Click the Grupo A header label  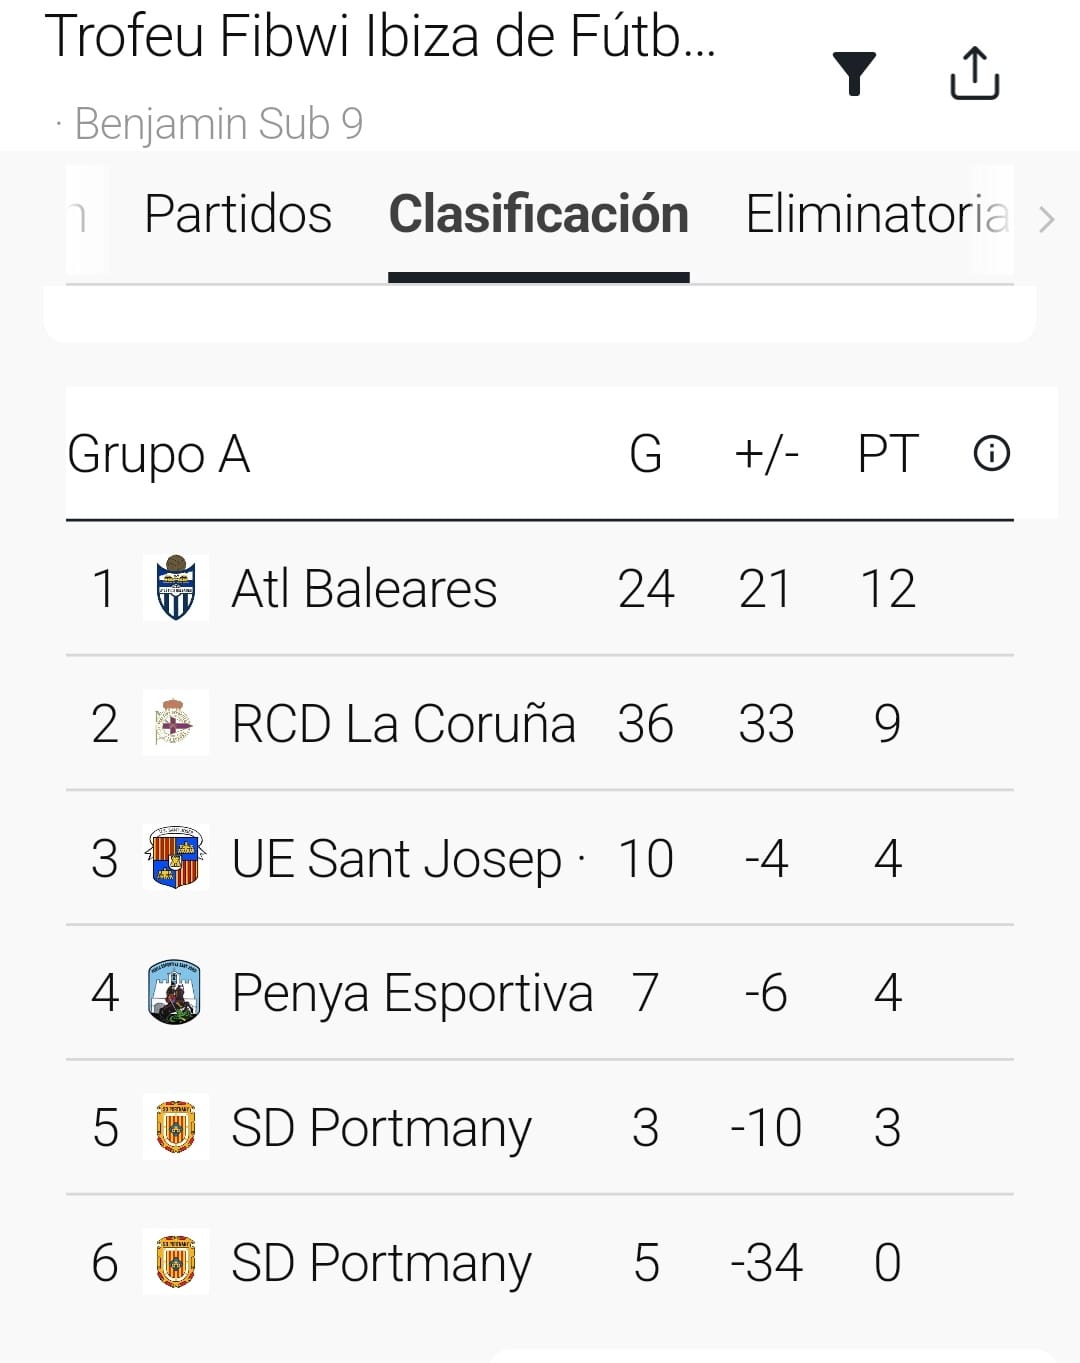(158, 454)
